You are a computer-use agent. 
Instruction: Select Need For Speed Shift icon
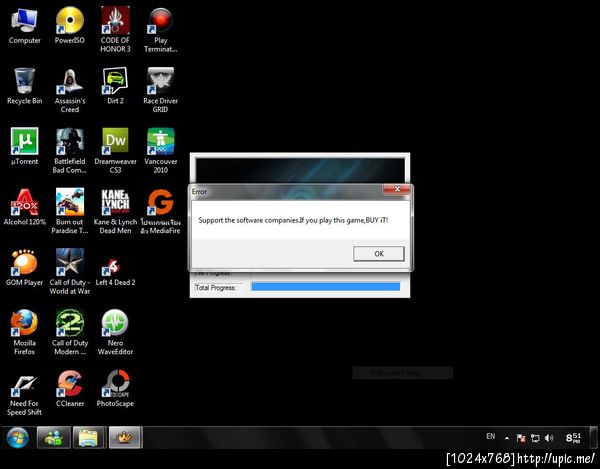(x=24, y=392)
